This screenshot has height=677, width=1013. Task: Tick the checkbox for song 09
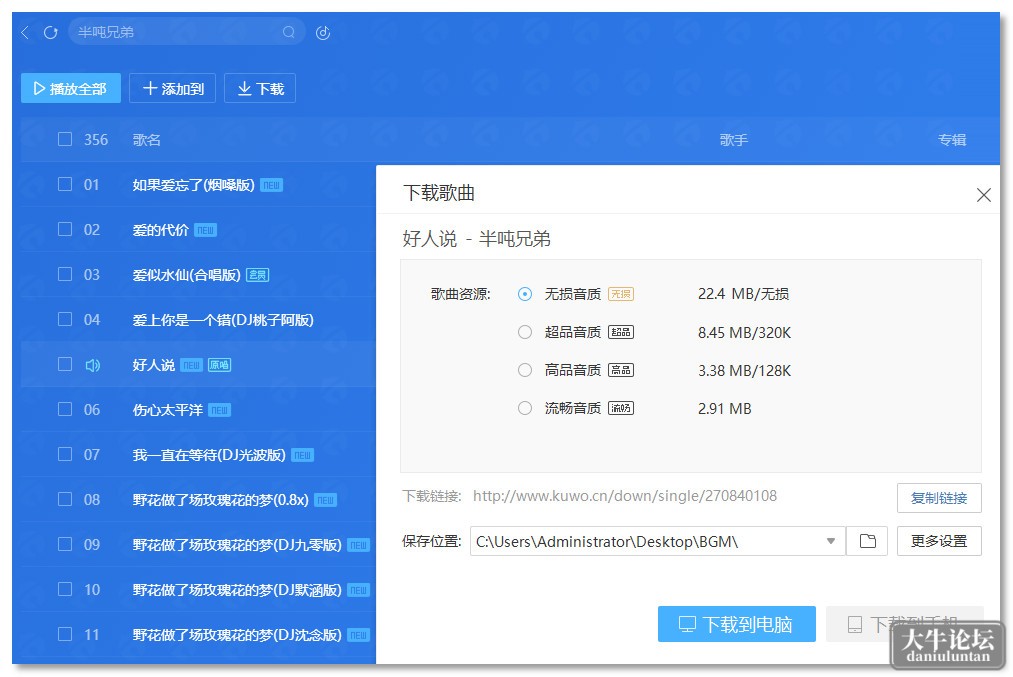[x=65, y=544]
